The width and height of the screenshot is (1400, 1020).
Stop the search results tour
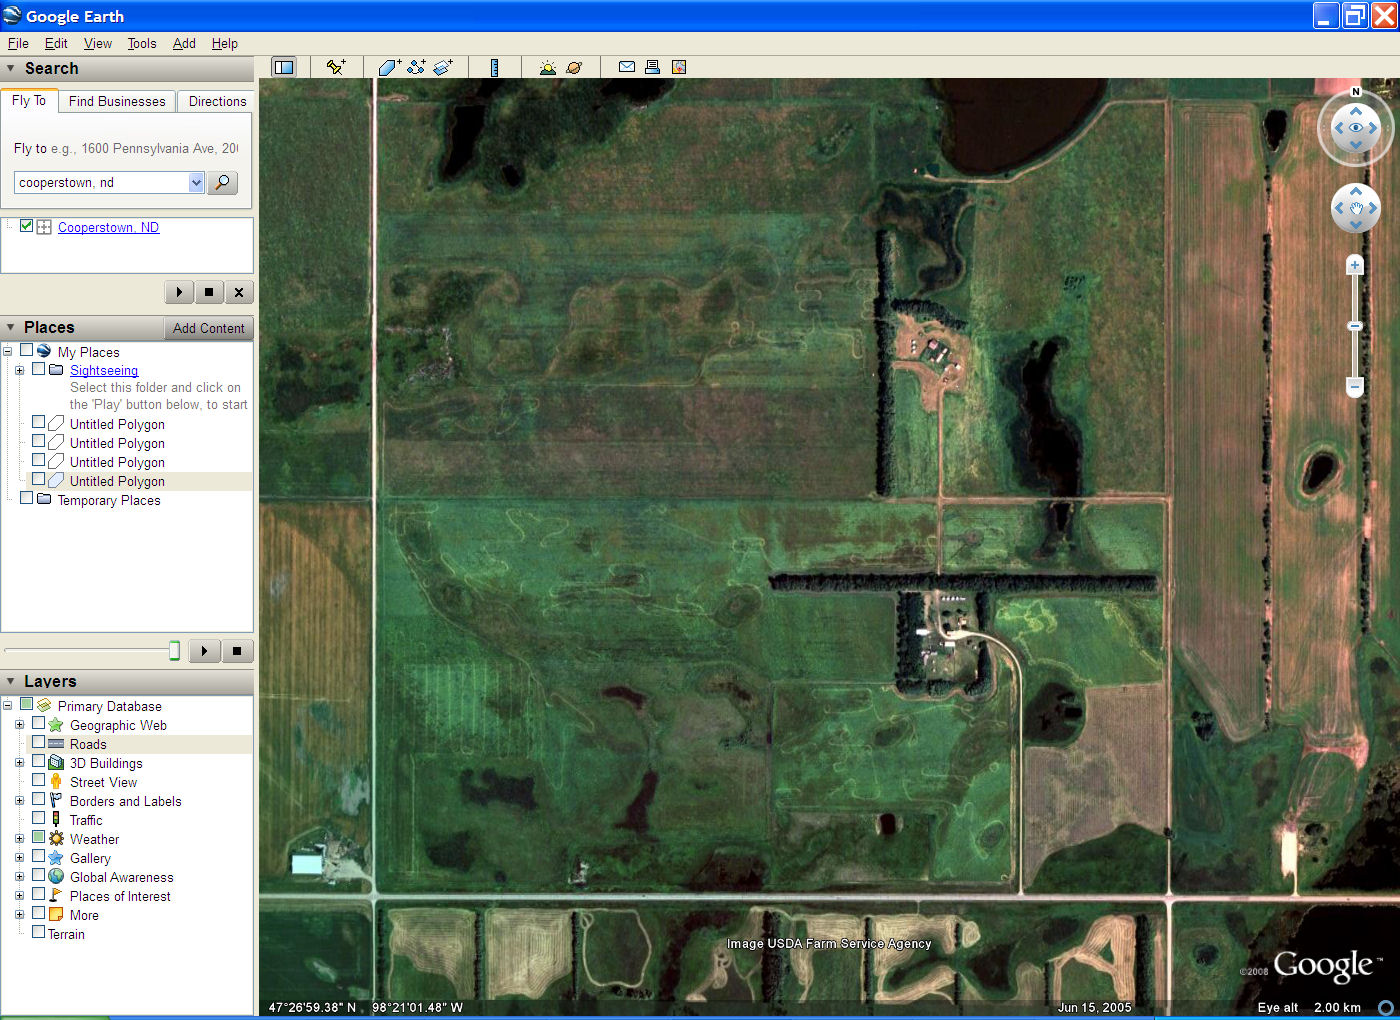click(208, 292)
